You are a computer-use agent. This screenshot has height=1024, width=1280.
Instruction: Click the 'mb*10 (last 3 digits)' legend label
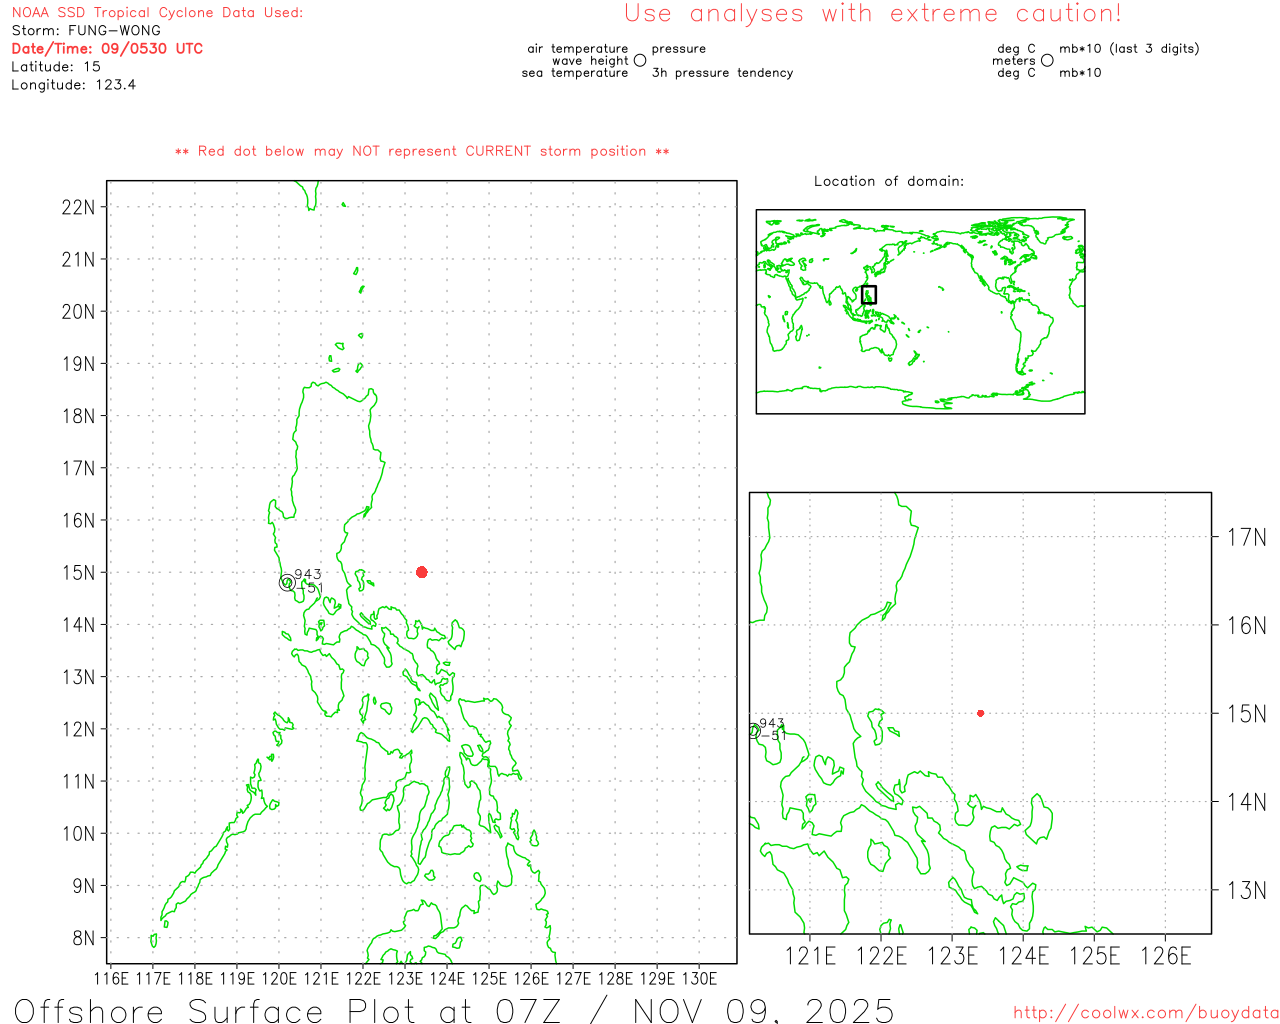coord(1129,48)
